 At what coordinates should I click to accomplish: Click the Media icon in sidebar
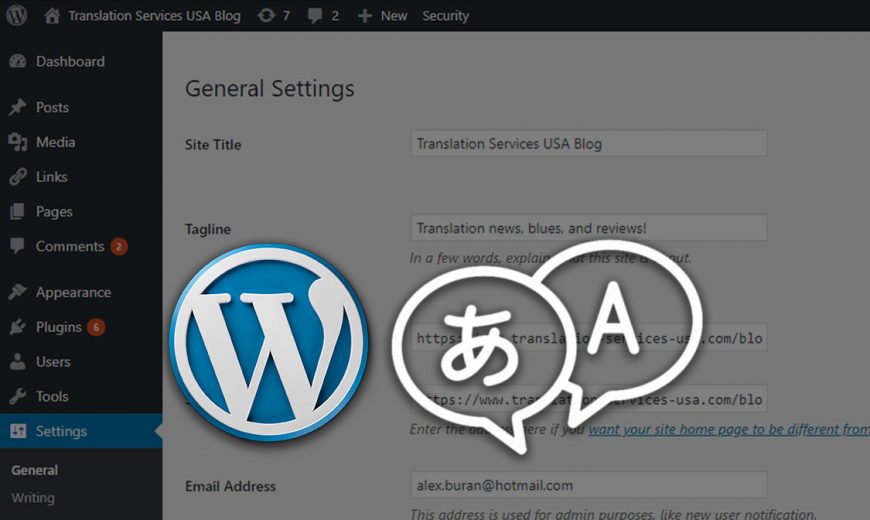(18, 142)
